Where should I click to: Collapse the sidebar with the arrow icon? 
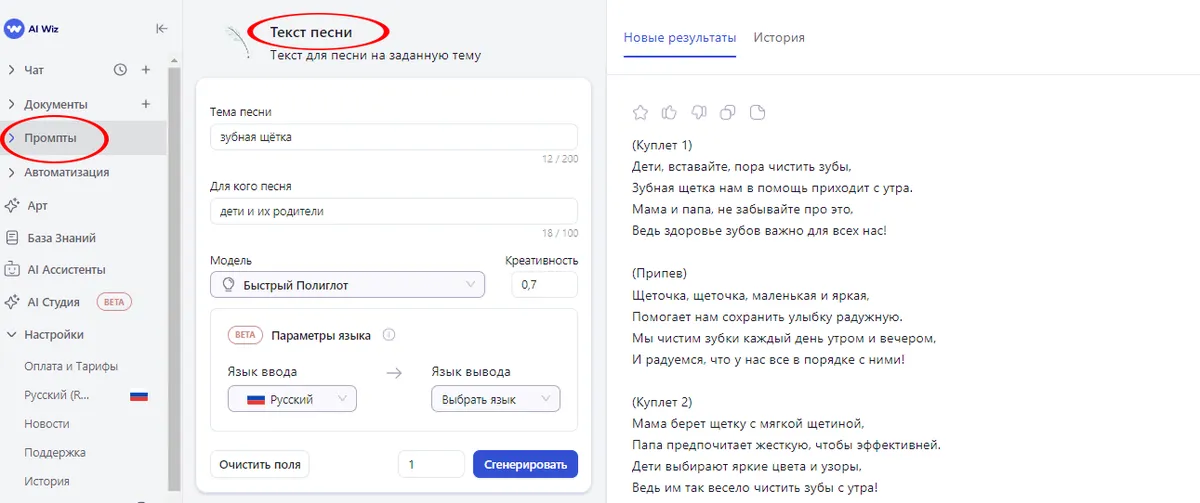coord(162,29)
